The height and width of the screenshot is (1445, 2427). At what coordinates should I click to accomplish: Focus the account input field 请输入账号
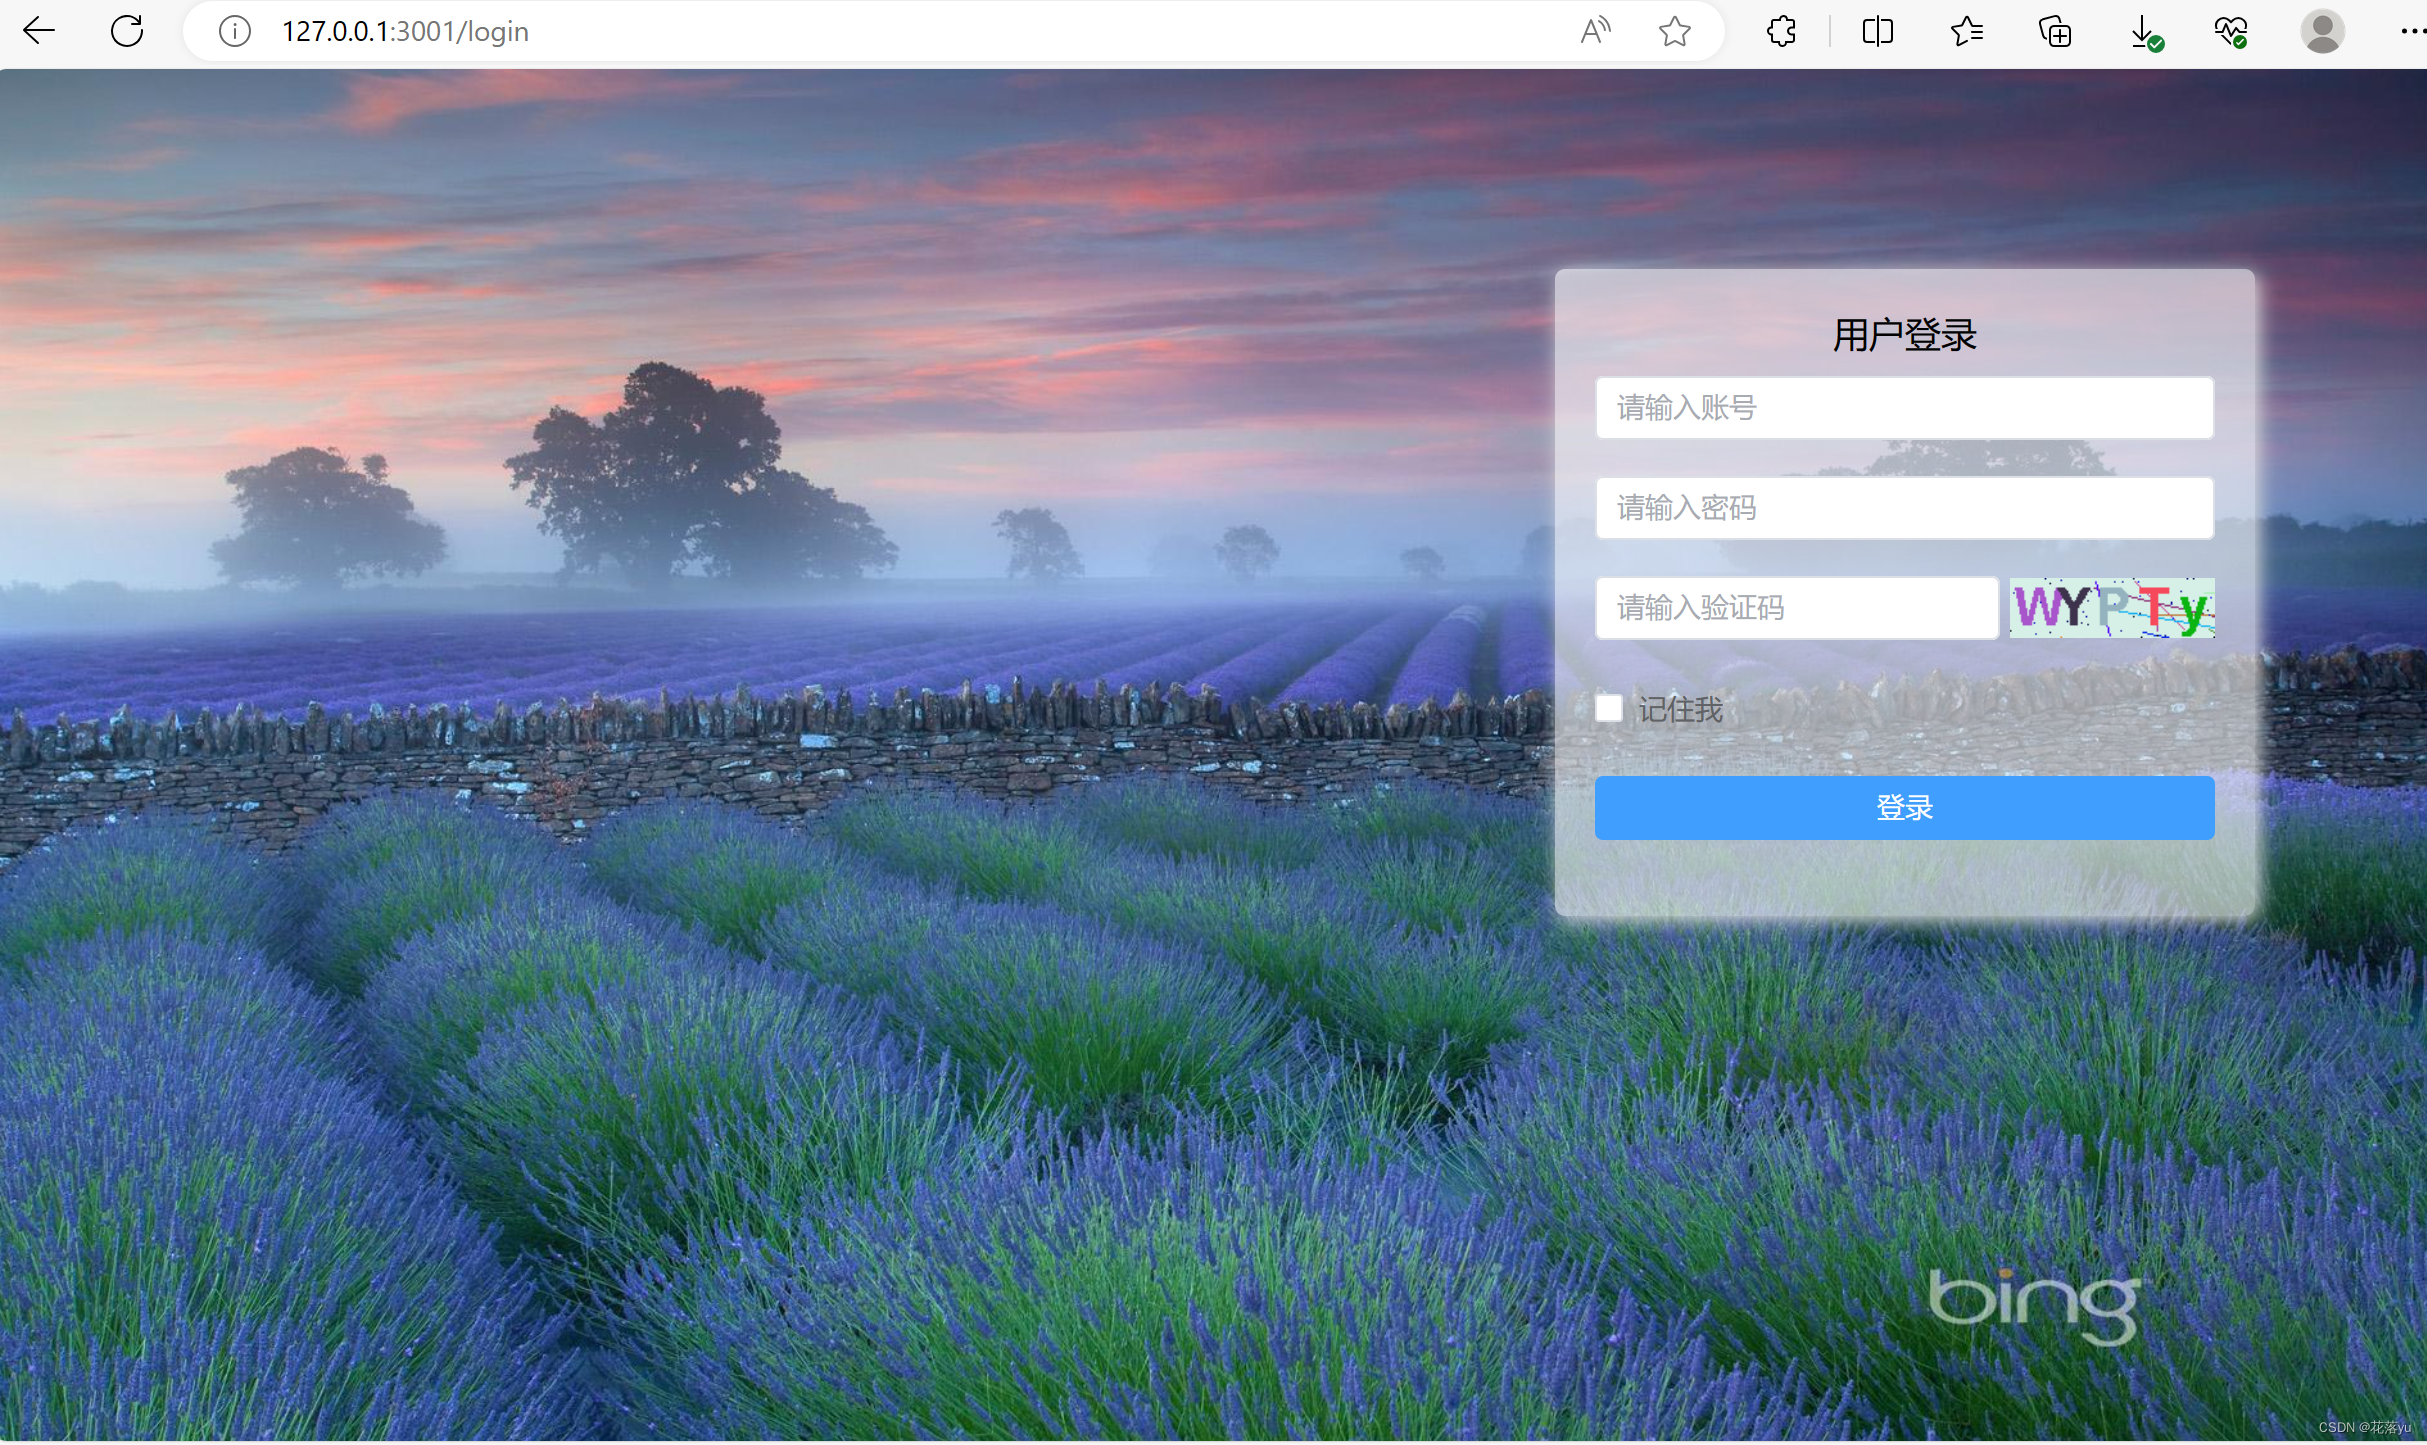pos(1904,408)
